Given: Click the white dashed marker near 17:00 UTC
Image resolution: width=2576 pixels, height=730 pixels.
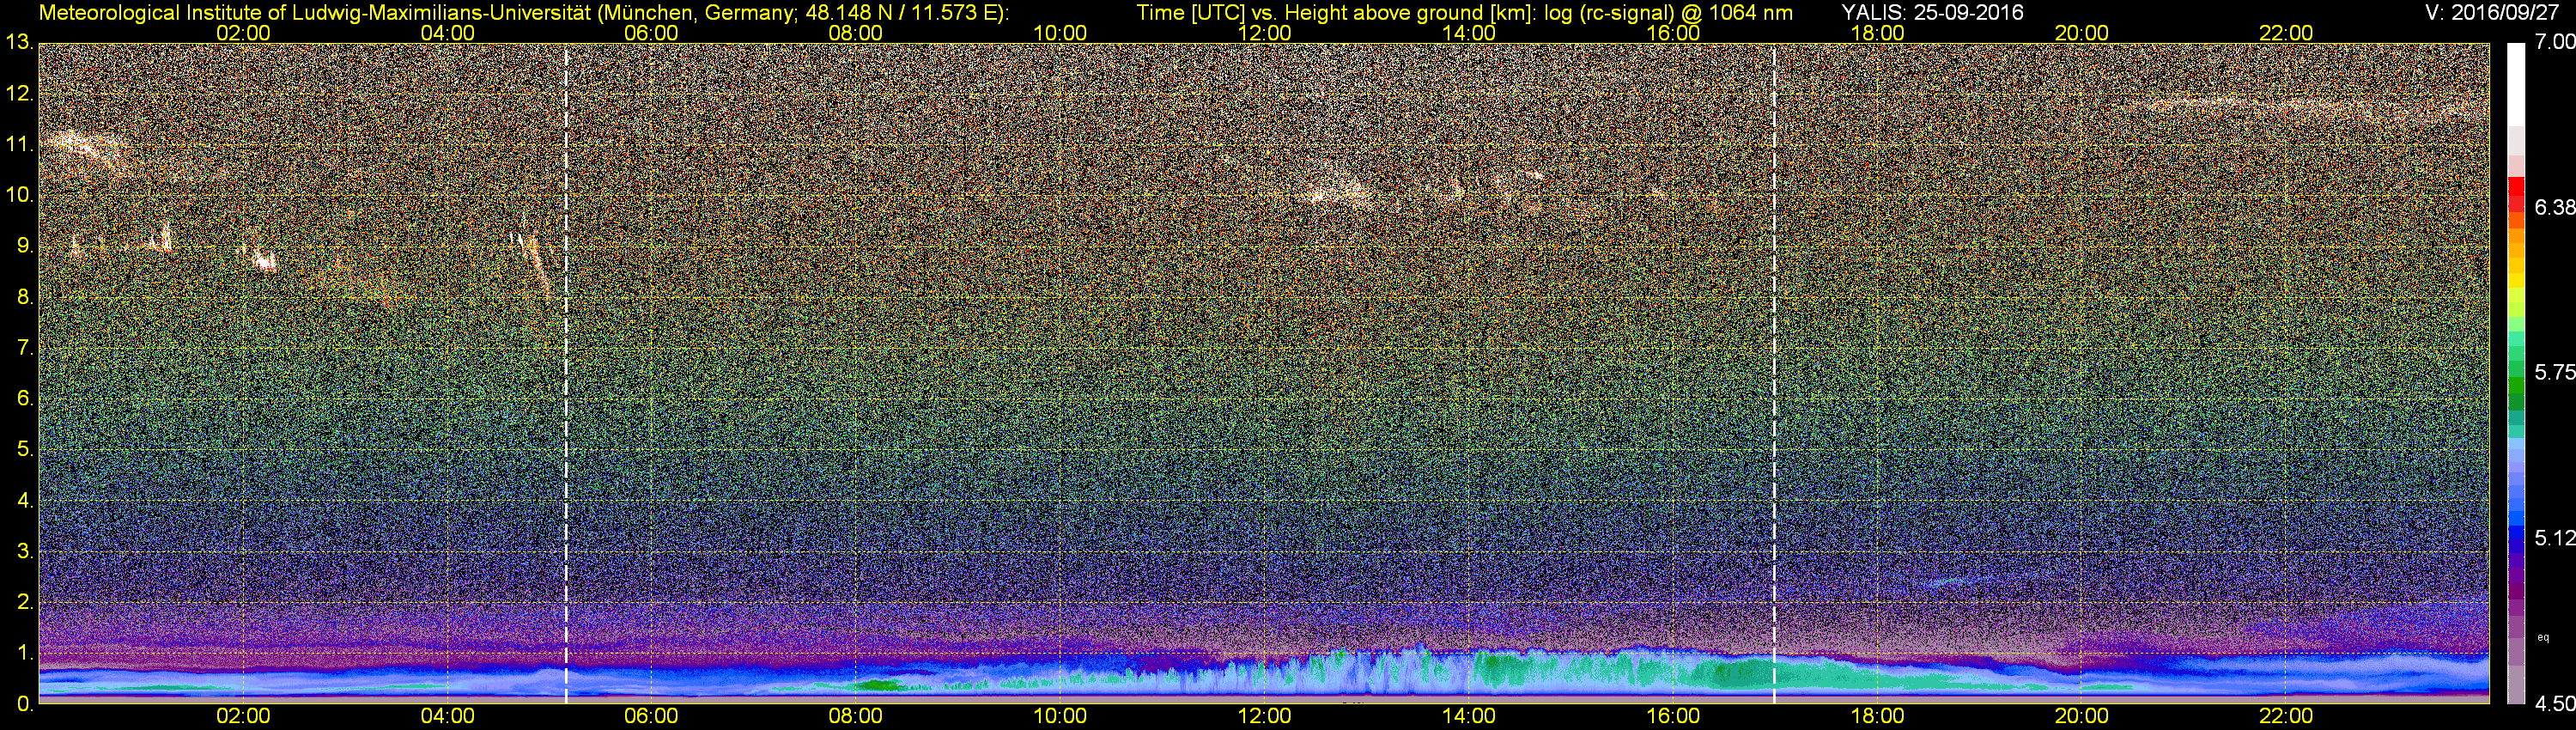Looking at the screenshot, I should (x=1774, y=373).
